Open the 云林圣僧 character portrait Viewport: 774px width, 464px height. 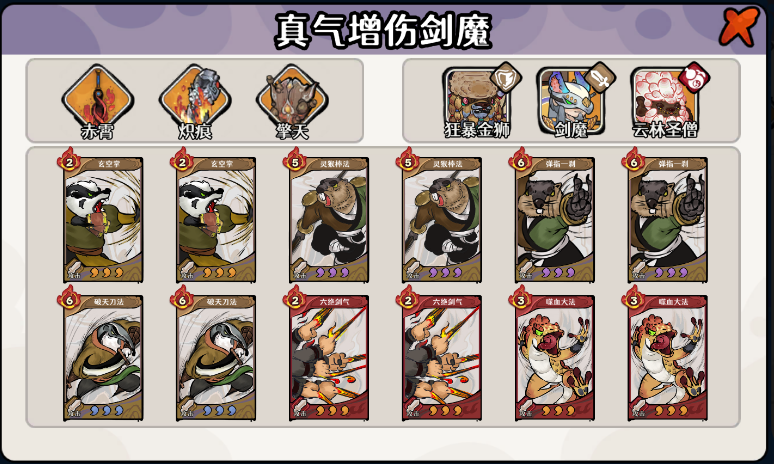pos(664,102)
